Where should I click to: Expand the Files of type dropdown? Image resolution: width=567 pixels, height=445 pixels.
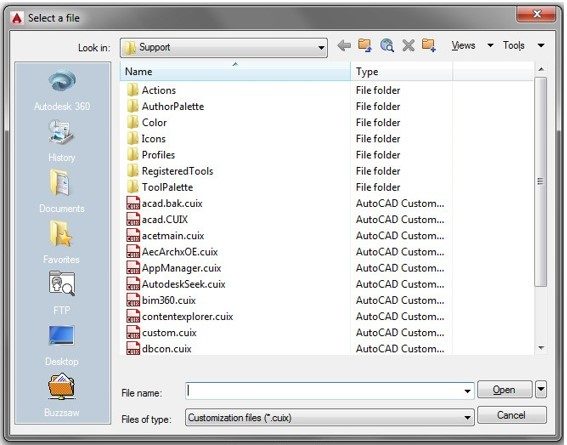pyautogui.click(x=467, y=418)
